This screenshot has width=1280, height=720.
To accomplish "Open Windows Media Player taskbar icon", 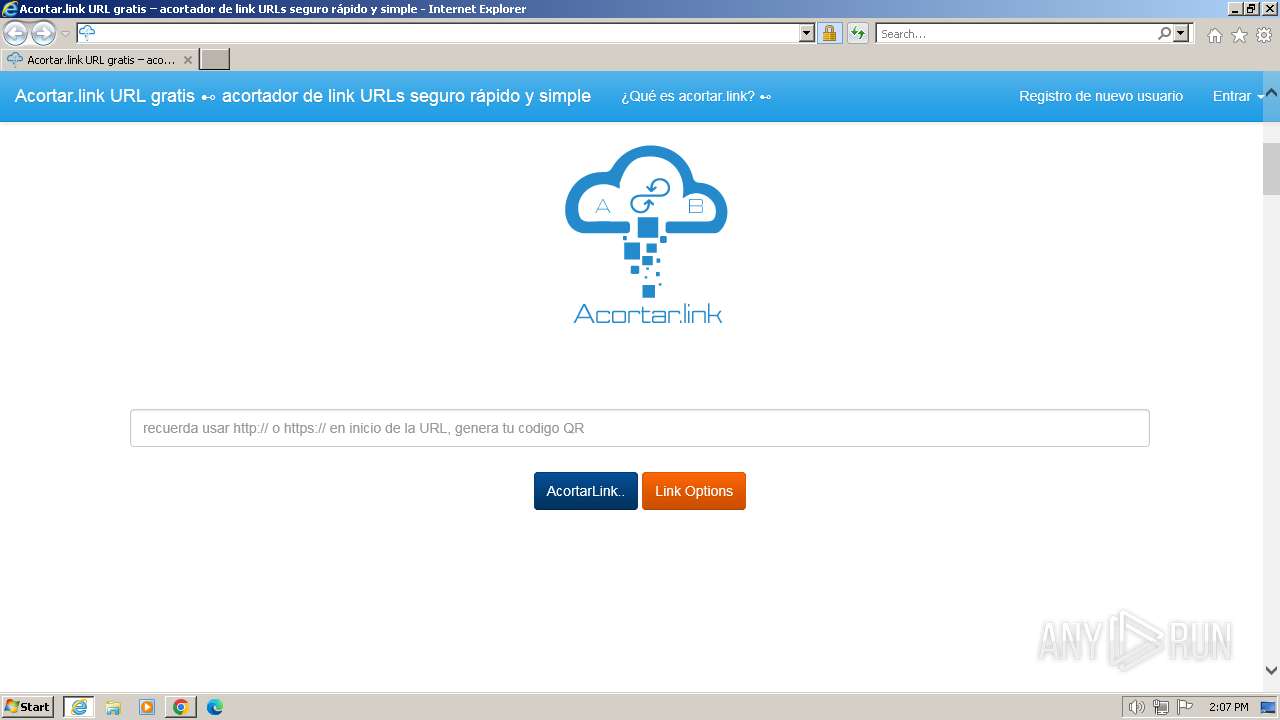I will (x=147, y=707).
